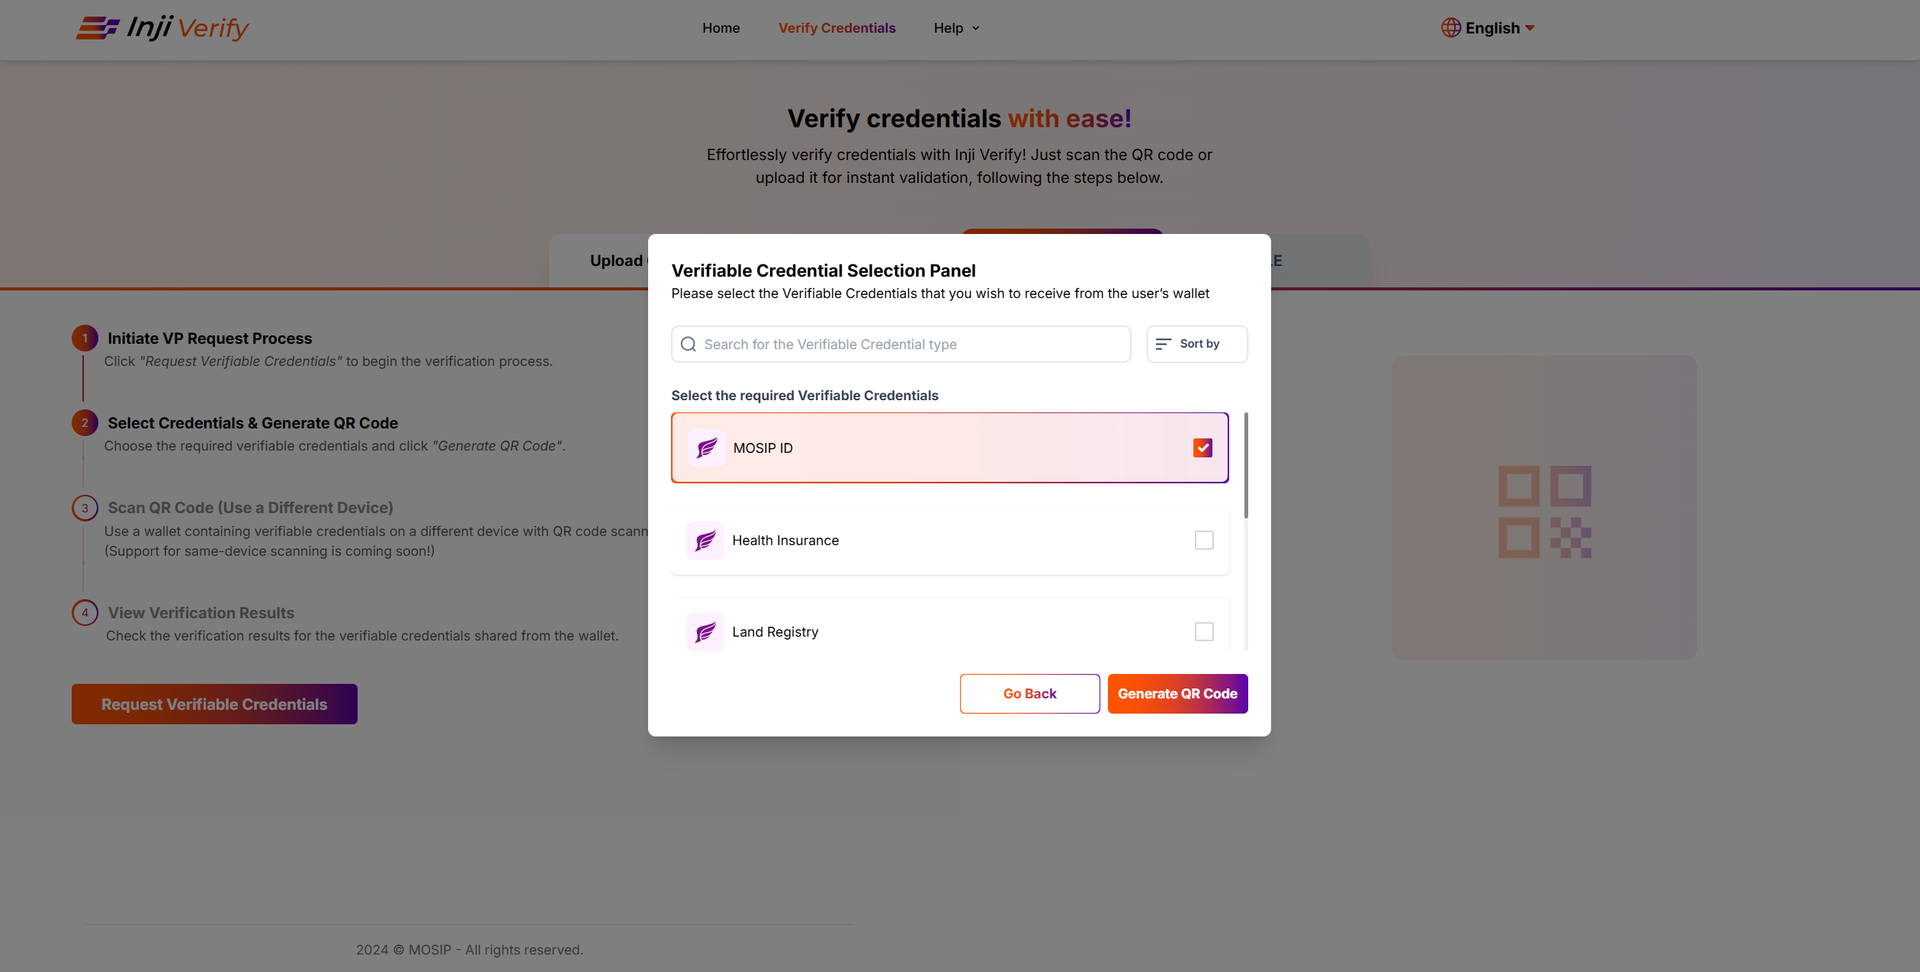Open the Verify Credentials menu item

837,28
